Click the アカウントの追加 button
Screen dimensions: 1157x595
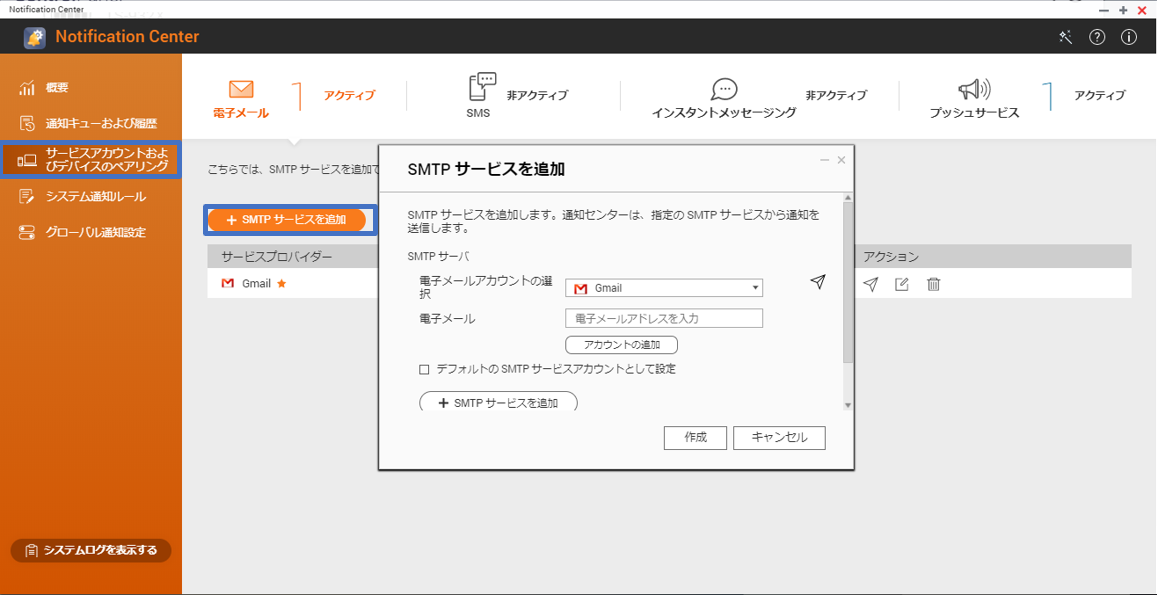(x=621, y=345)
